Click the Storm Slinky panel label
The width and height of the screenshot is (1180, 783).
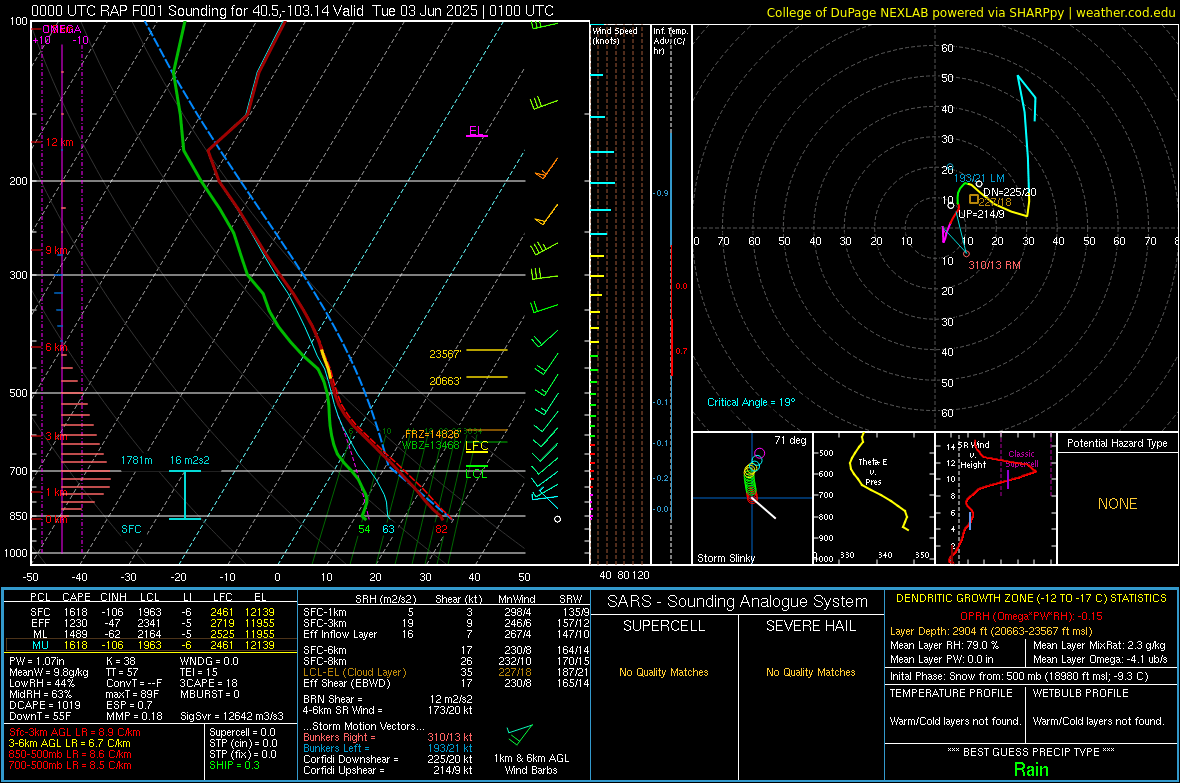tap(725, 558)
